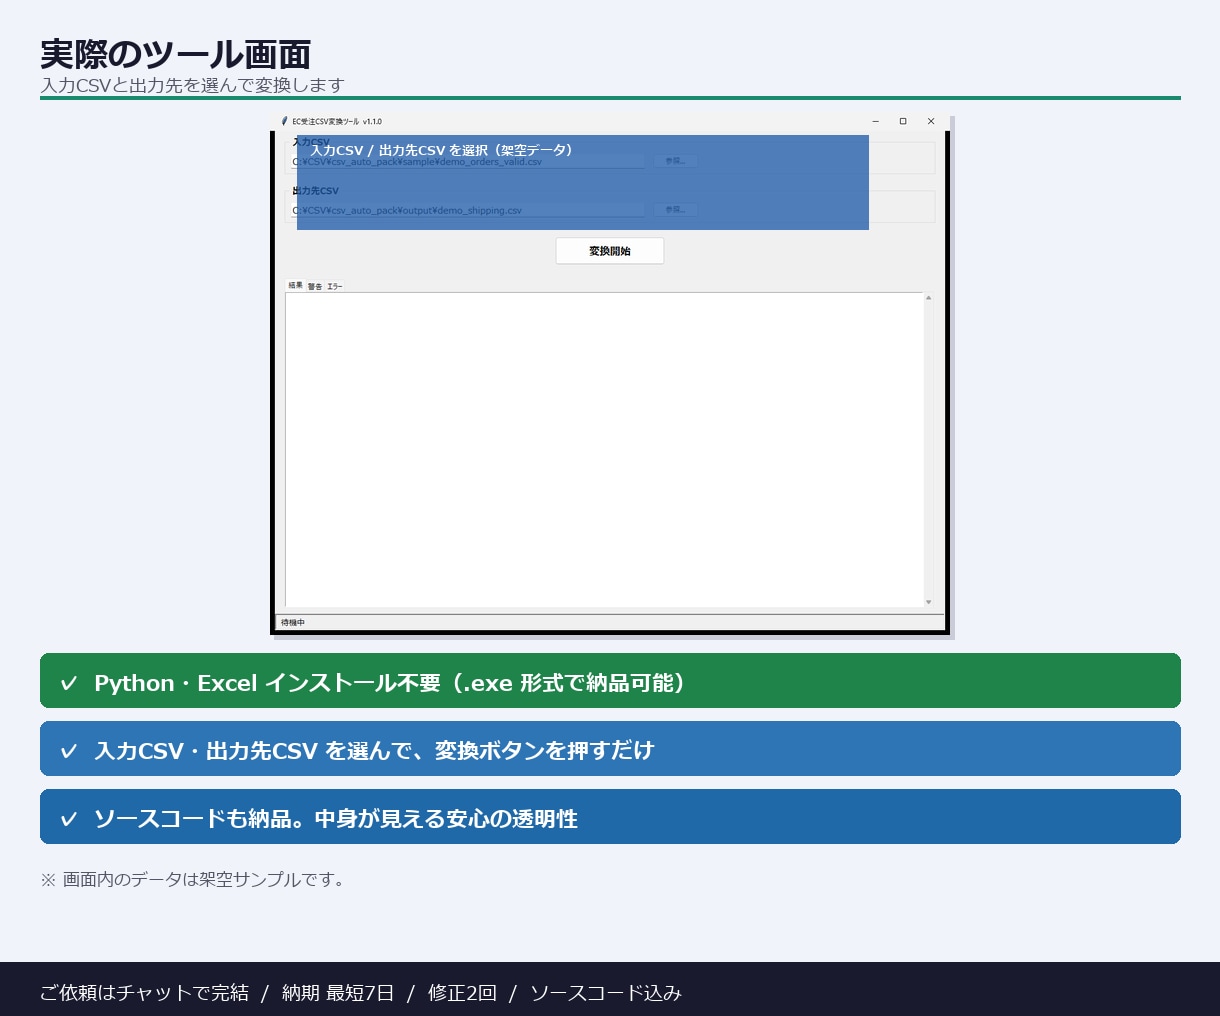This screenshot has width=1220, height=1016.
Task: Click the 参照 button for 出力先CSV
Action: [x=675, y=210]
